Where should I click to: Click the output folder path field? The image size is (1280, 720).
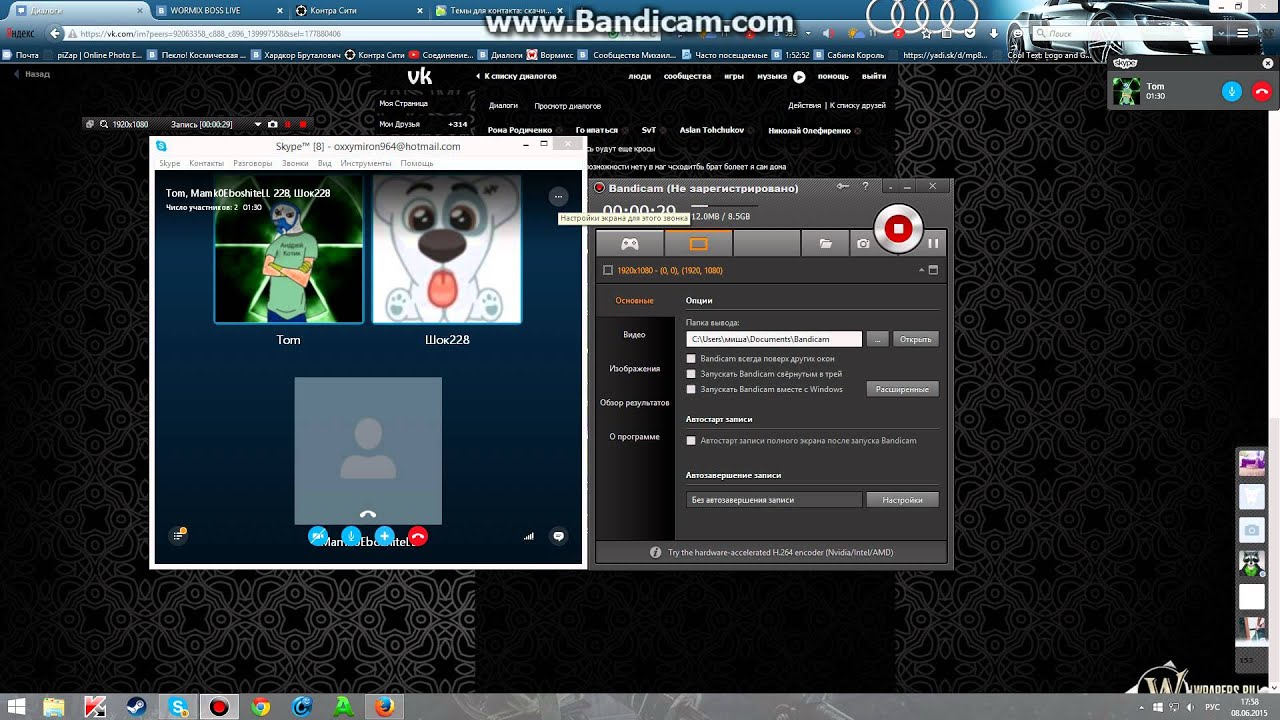[x=774, y=339]
